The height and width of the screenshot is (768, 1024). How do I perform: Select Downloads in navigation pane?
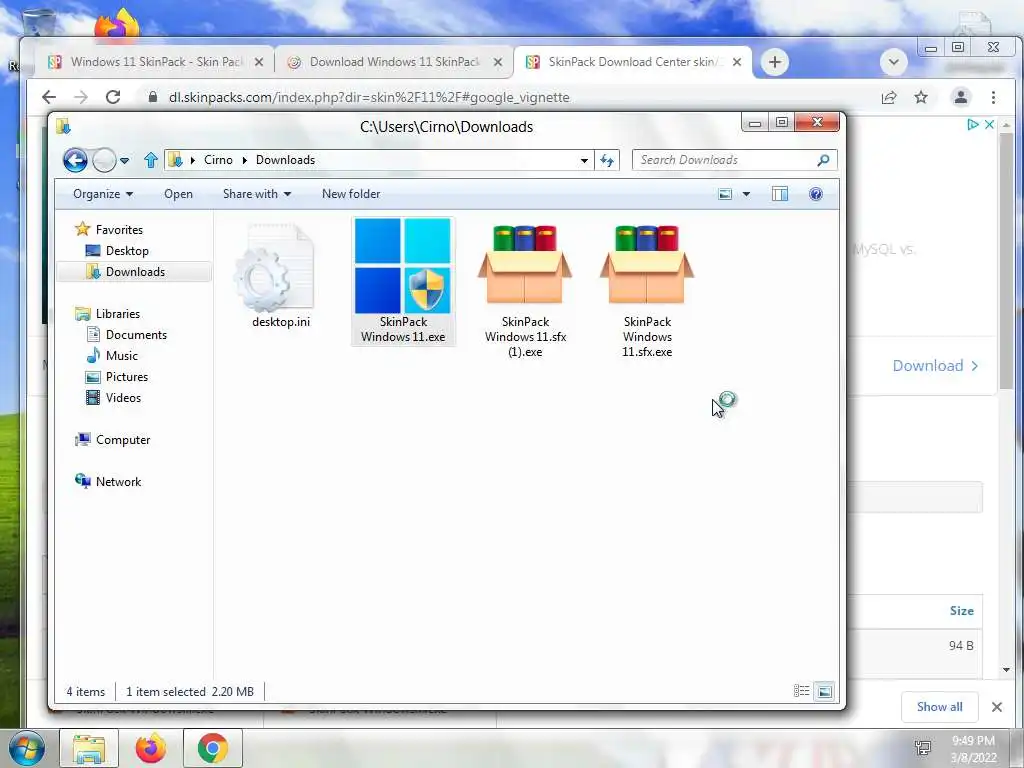(135, 272)
